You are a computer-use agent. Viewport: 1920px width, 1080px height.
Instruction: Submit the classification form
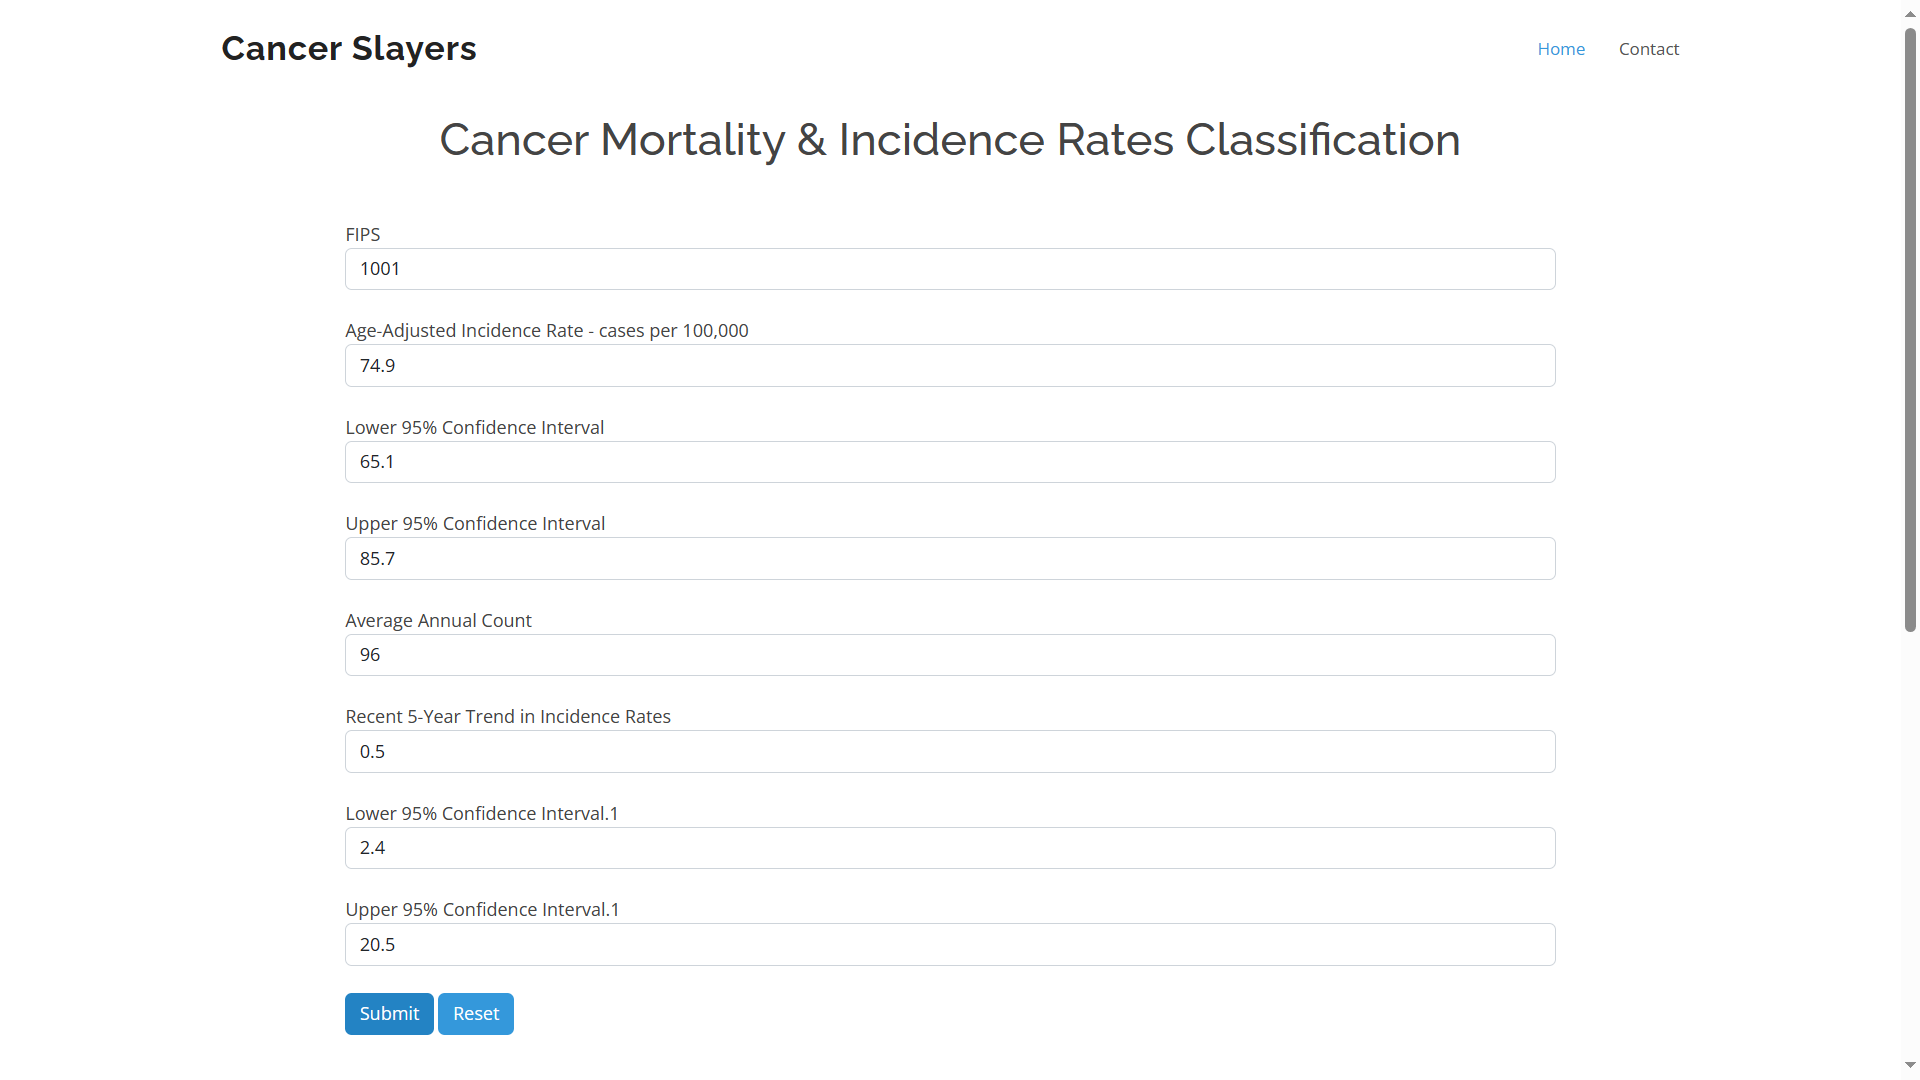(x=389, y=1014)
